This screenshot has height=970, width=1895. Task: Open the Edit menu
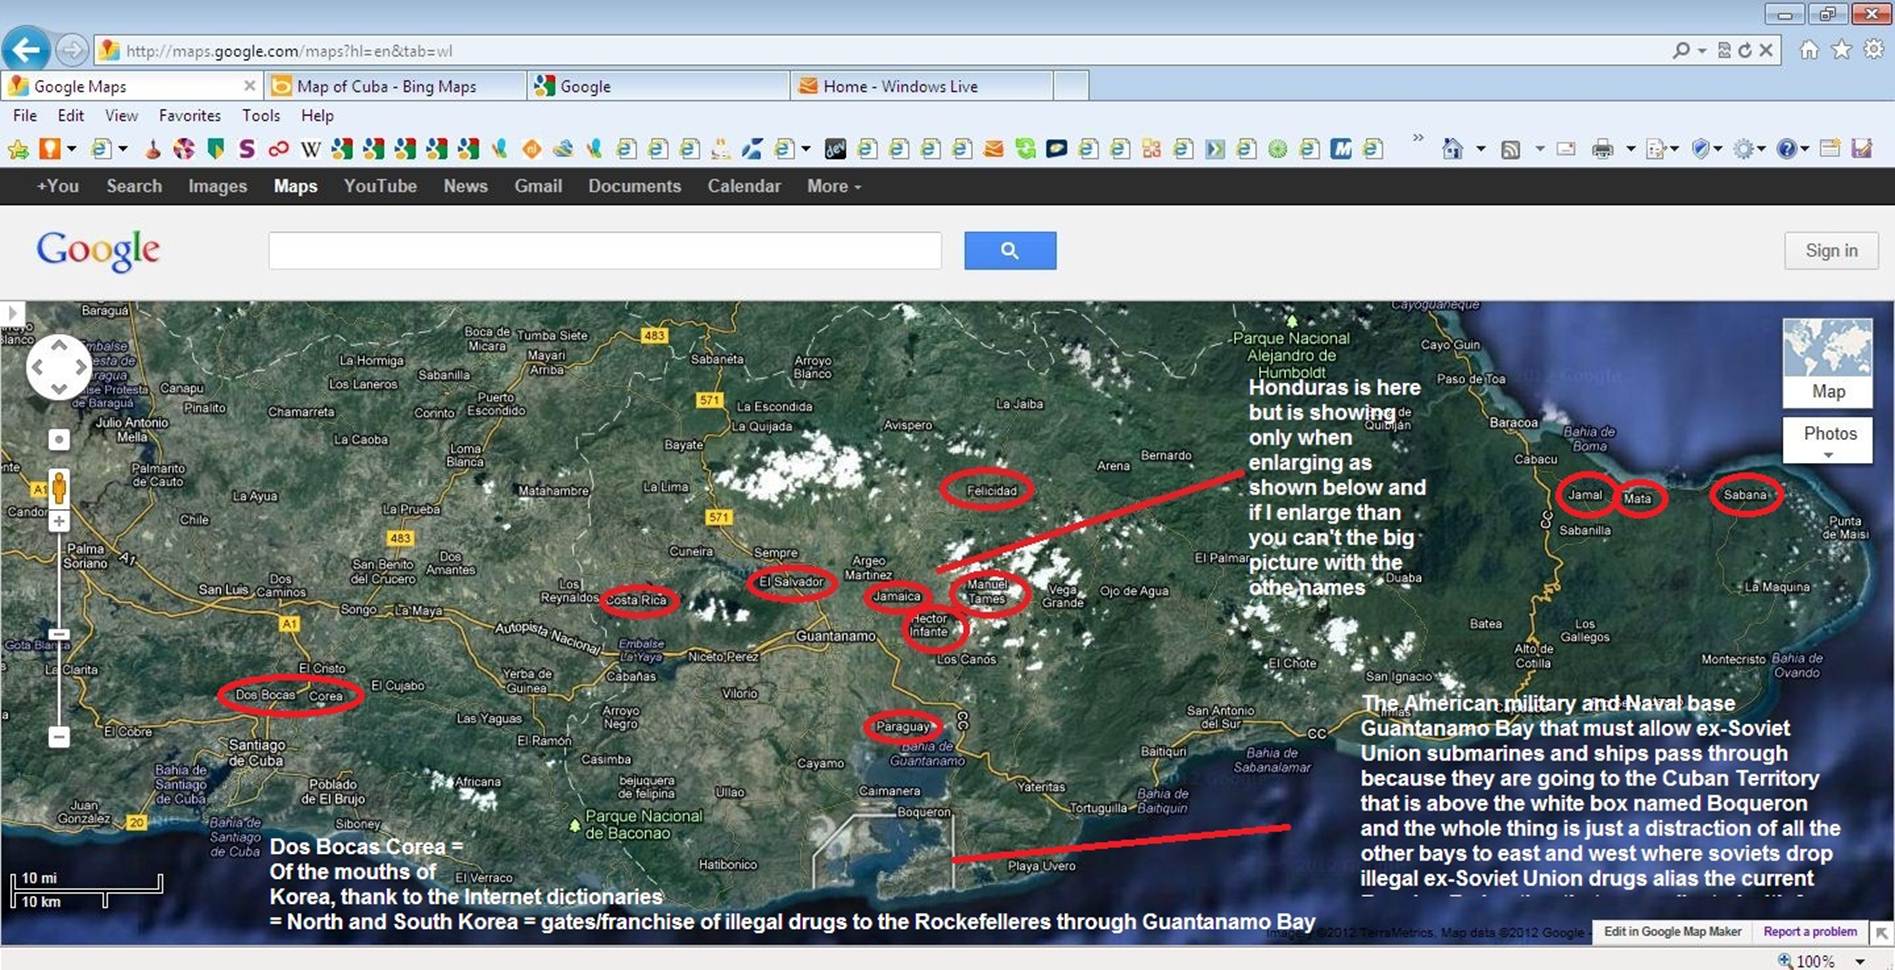pyautogui.click(x=71, y=116)
